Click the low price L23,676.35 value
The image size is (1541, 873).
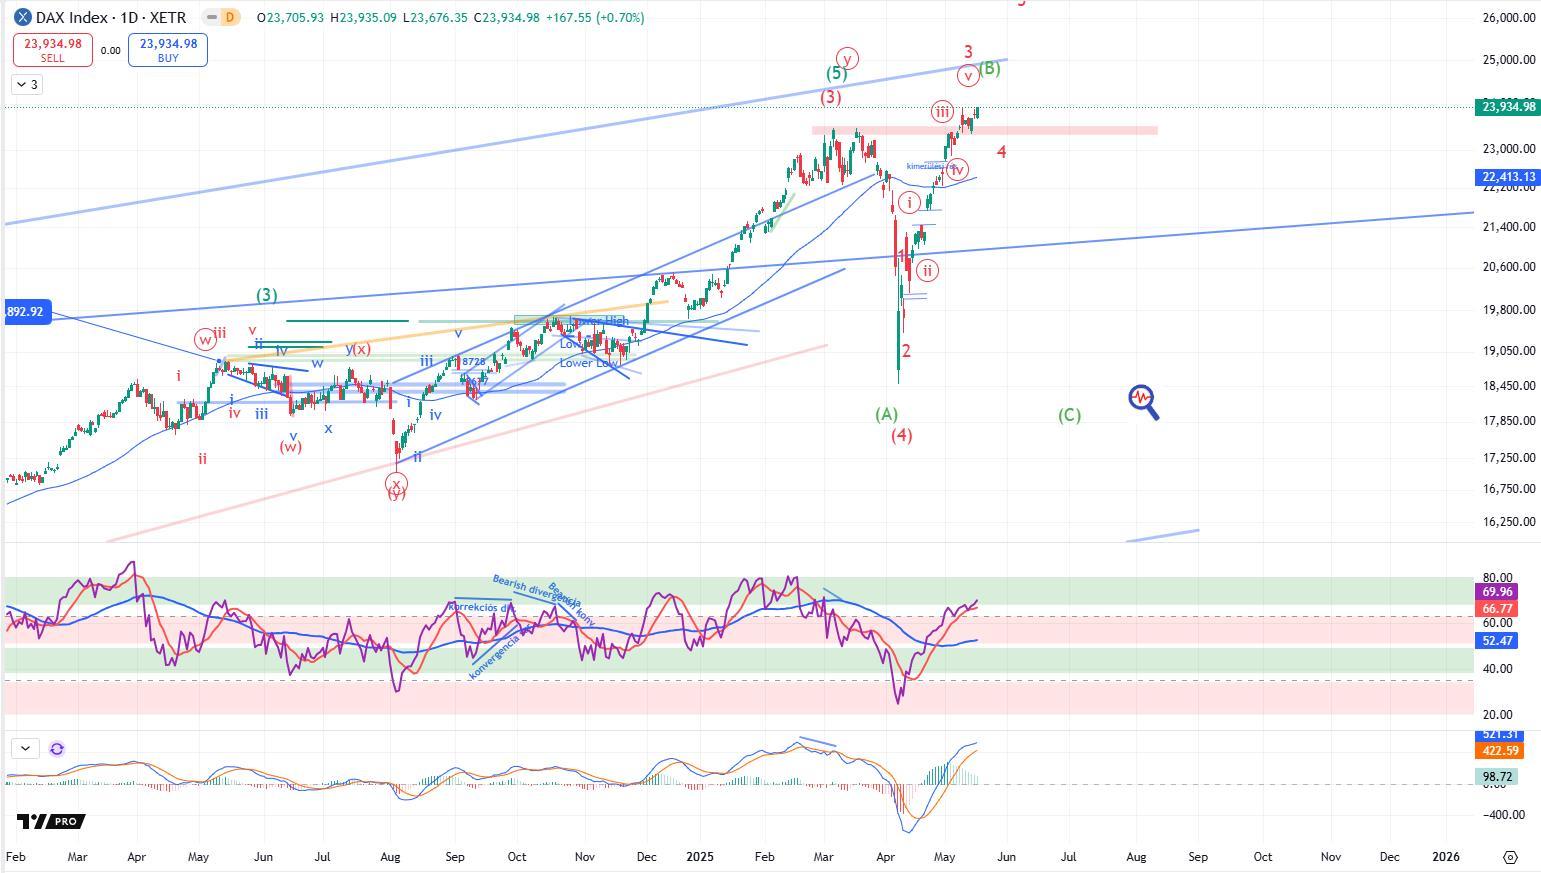coord(435,18)
